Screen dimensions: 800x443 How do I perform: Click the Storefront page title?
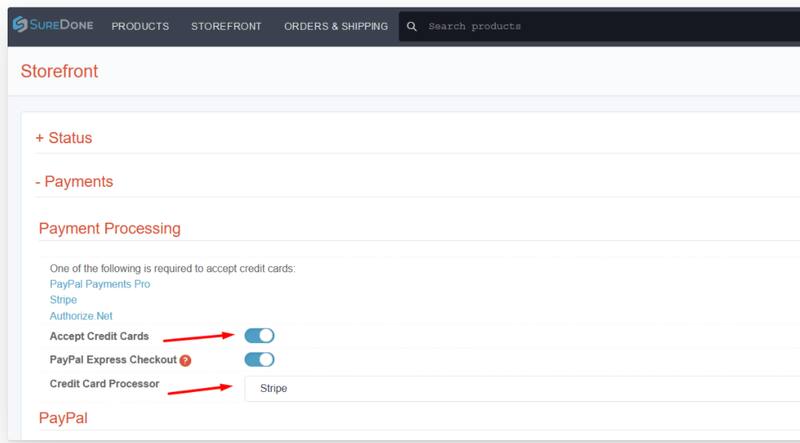pos(59,72)
